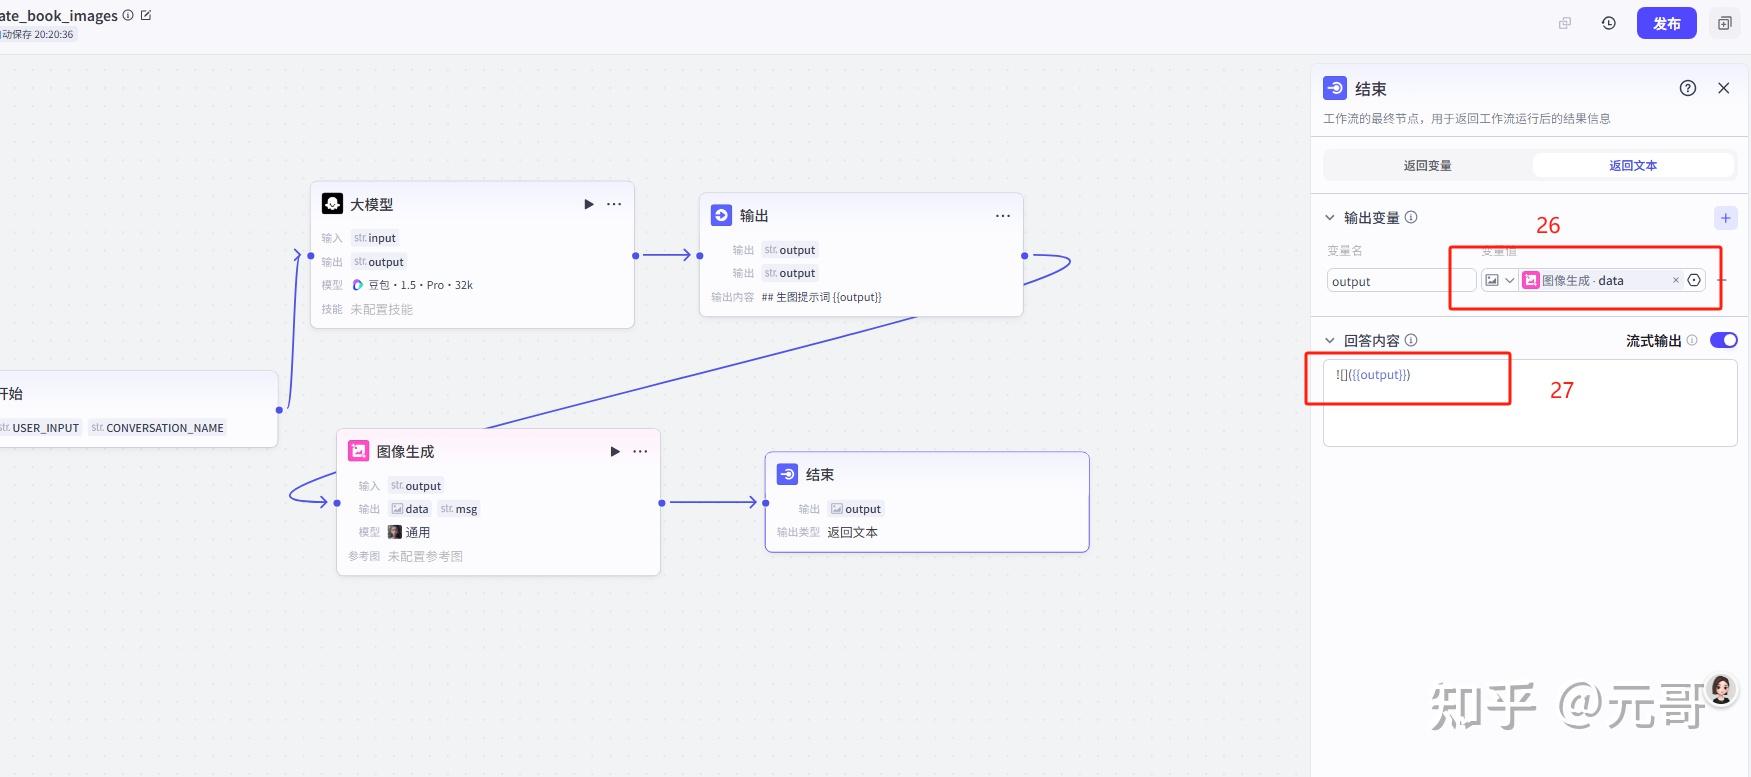Run the 图像生成 node with play icon
Image resolution: width=1751 pixels, height=777 pixels.
[x=615, y=452]
